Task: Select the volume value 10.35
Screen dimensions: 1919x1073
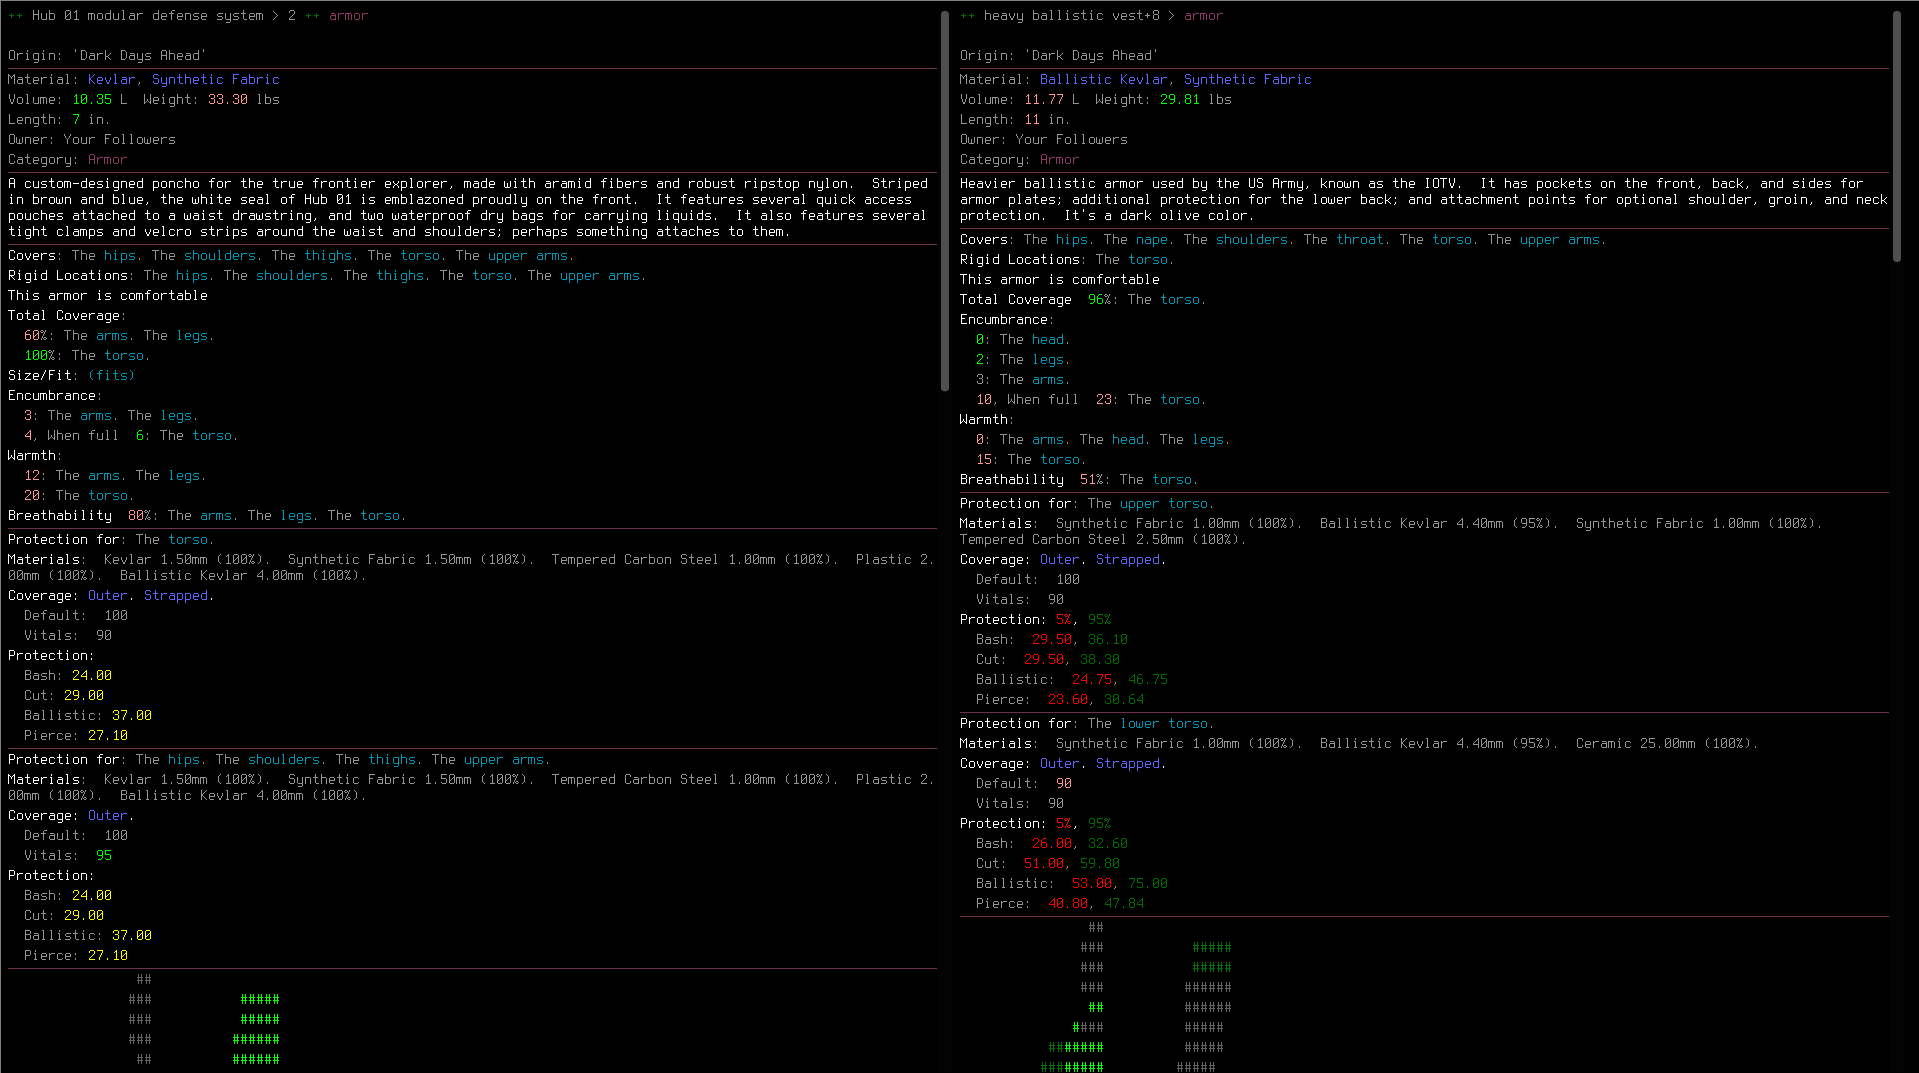Action: tap(92, 100)
